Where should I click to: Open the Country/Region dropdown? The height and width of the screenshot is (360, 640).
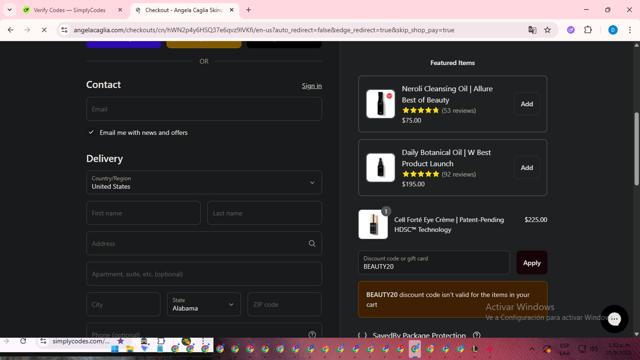(x=204, y=182)
